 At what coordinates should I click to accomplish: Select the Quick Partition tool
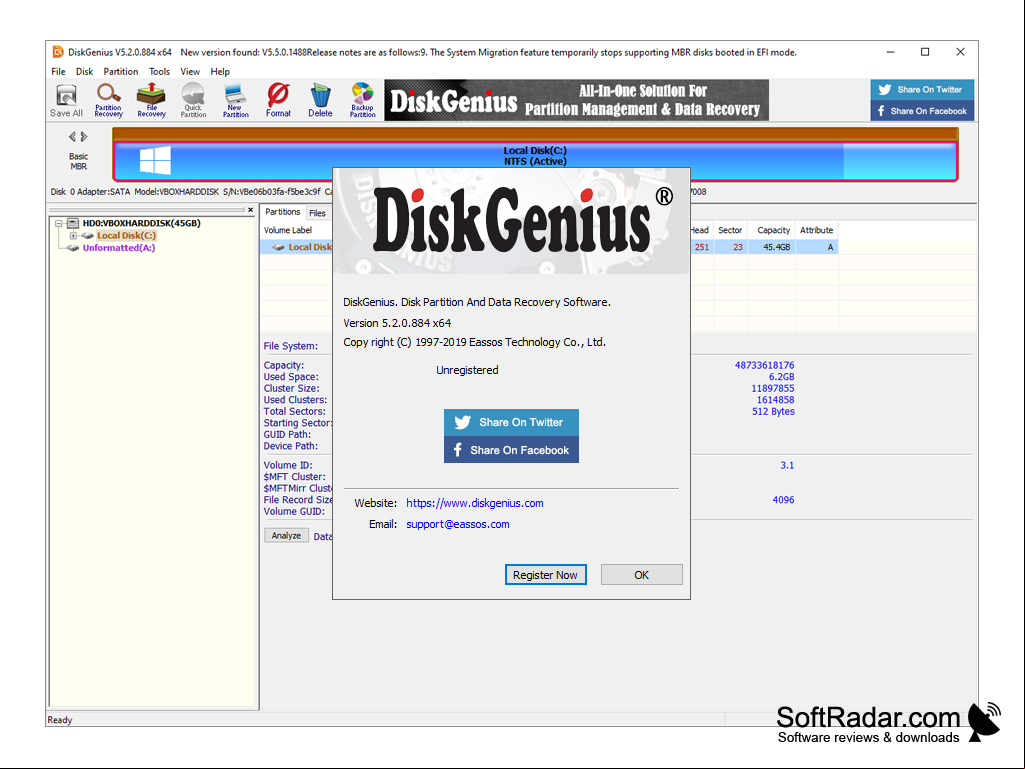pos(193,101)
